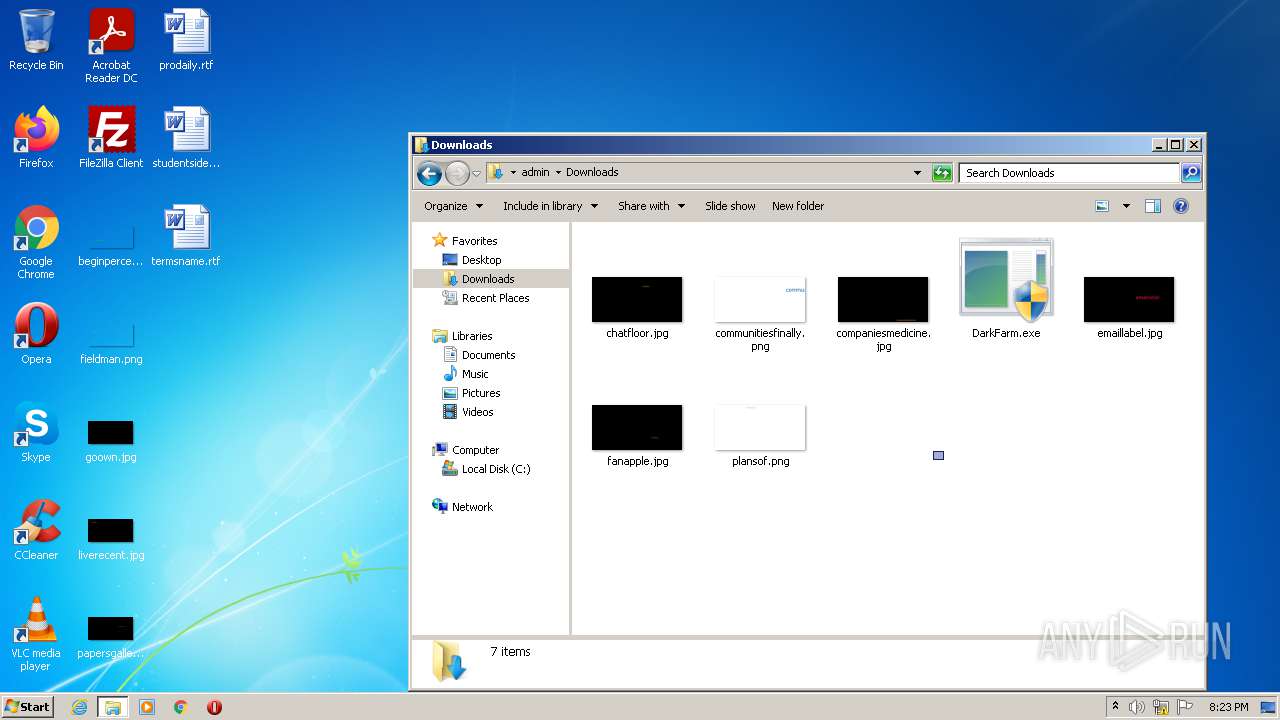Viewport: 1280px width, 720px height.
Task: Open Organize dropdown menu
Action: (453, 206)
